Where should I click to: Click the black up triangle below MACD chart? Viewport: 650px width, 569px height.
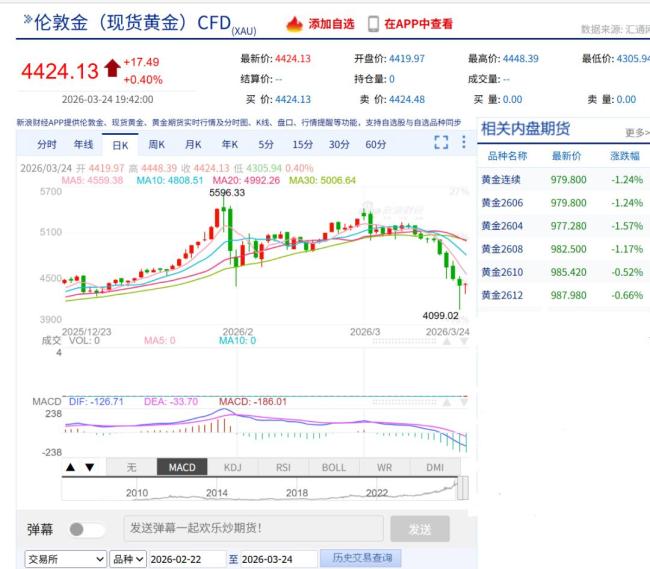70,467
